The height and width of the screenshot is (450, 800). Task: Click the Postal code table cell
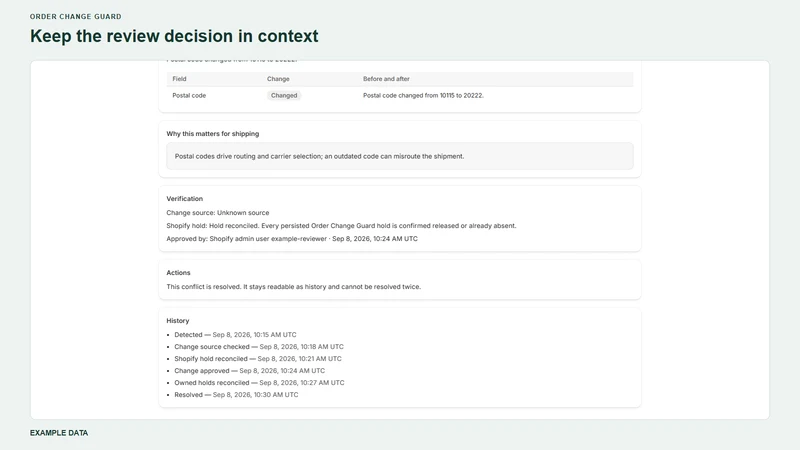189,95
